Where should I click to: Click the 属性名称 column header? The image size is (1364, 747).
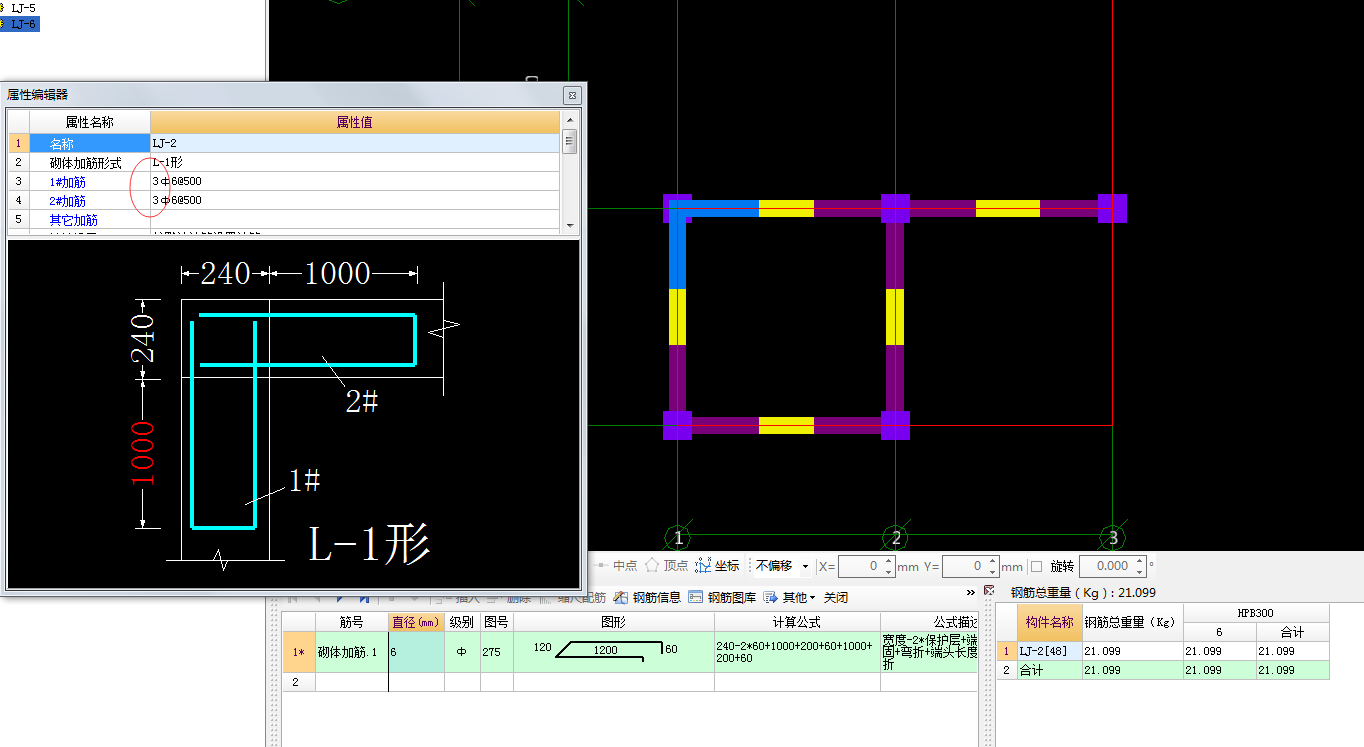(x=90, y=122)
